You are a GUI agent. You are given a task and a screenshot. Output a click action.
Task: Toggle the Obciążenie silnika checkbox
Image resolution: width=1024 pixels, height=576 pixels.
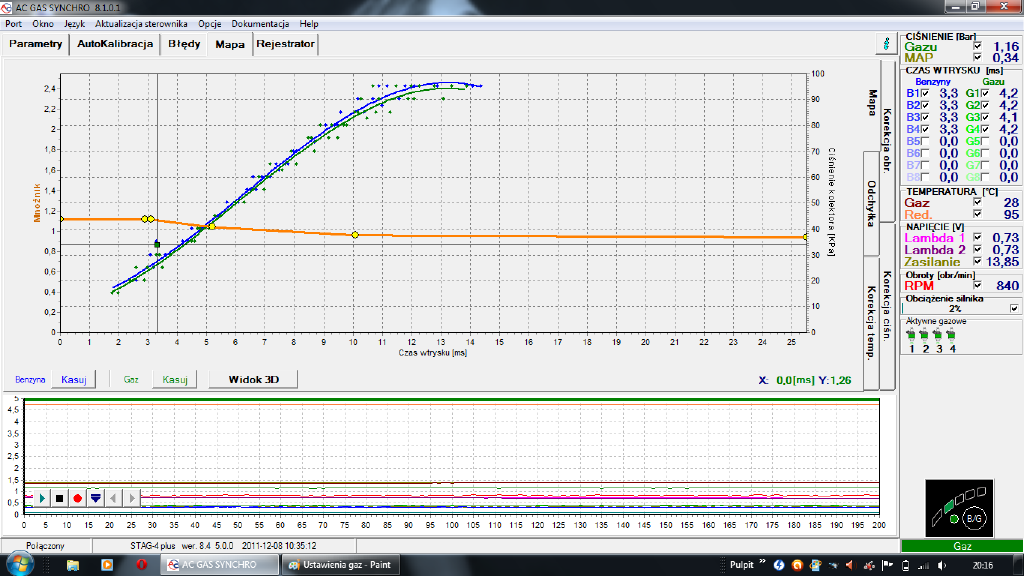tap(1014, 308)
